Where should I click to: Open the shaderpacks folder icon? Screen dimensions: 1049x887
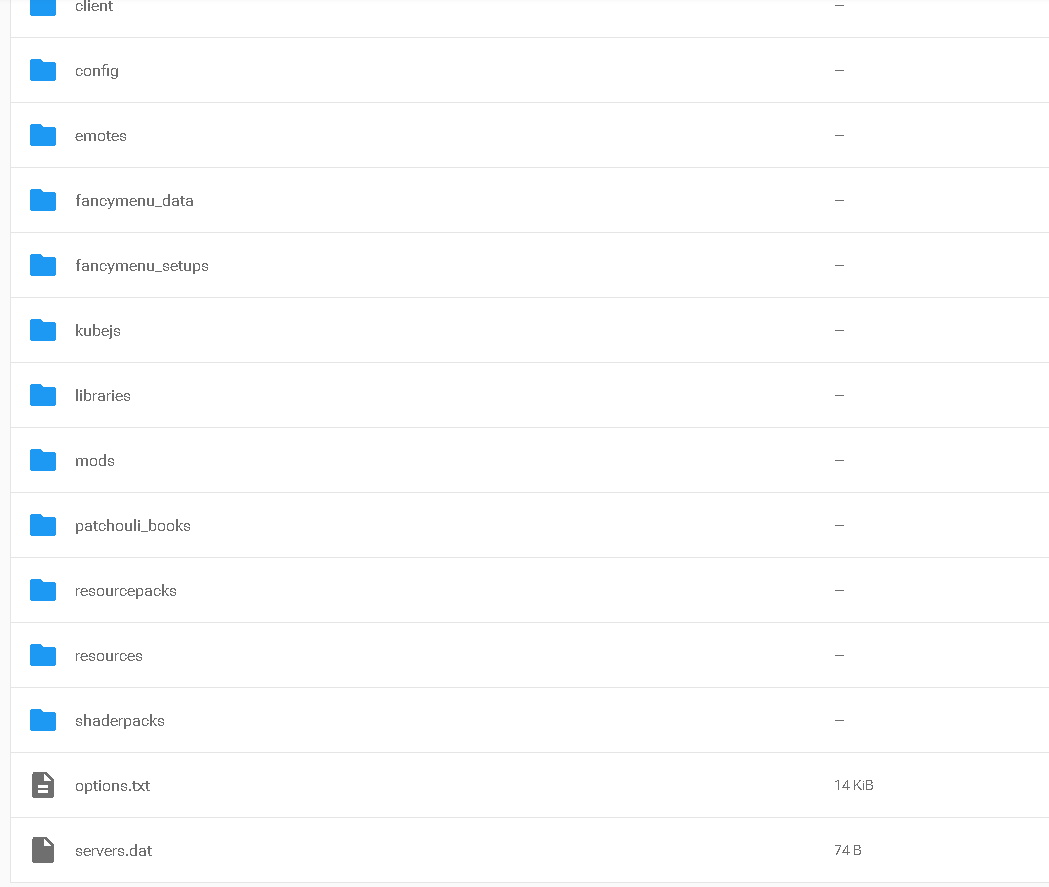43,720
